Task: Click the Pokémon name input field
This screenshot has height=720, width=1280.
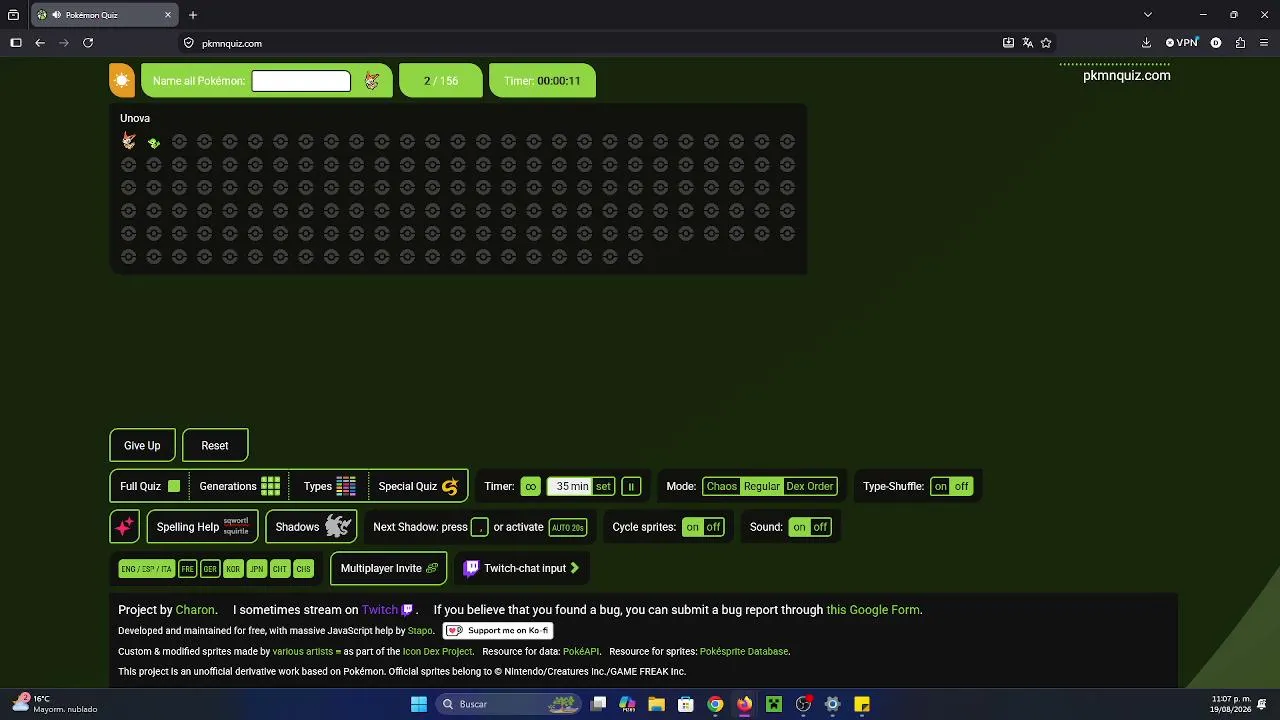Action: (301, 81)
